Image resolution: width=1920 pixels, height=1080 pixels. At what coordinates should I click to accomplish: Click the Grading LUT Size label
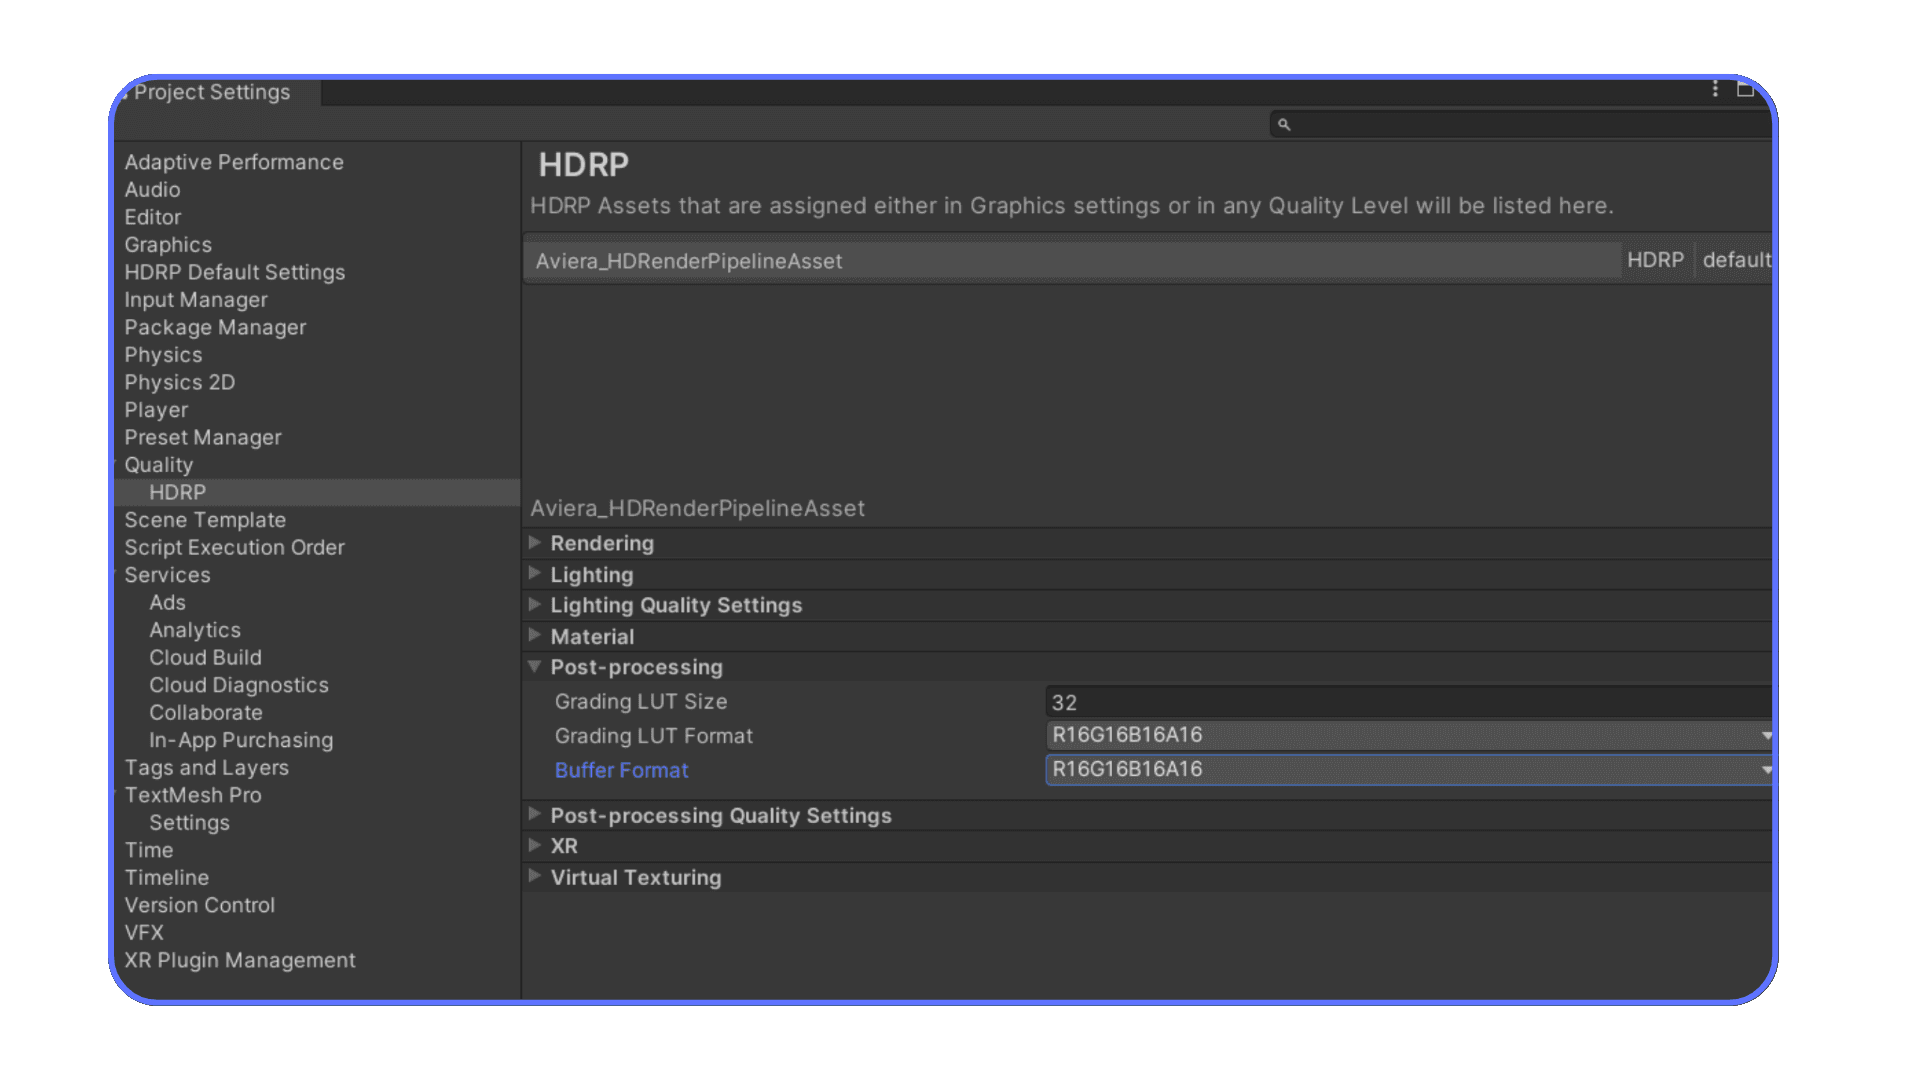[641, 702]
